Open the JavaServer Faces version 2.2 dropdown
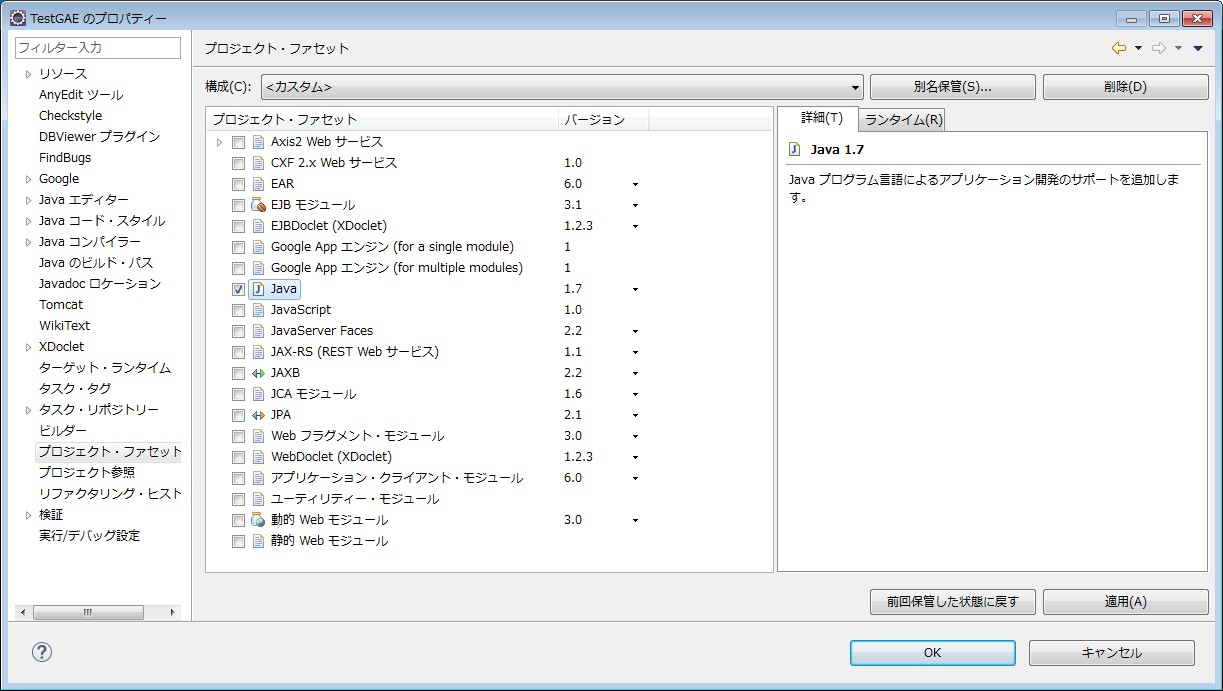 [x=635, y=332]
